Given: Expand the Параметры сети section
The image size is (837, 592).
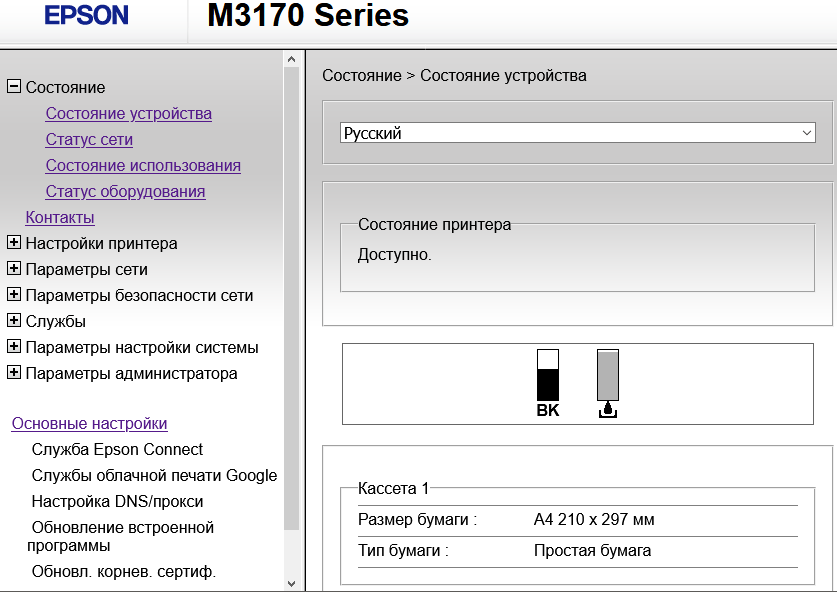Looking at the screenshot, I should click(x=14, y=269).
